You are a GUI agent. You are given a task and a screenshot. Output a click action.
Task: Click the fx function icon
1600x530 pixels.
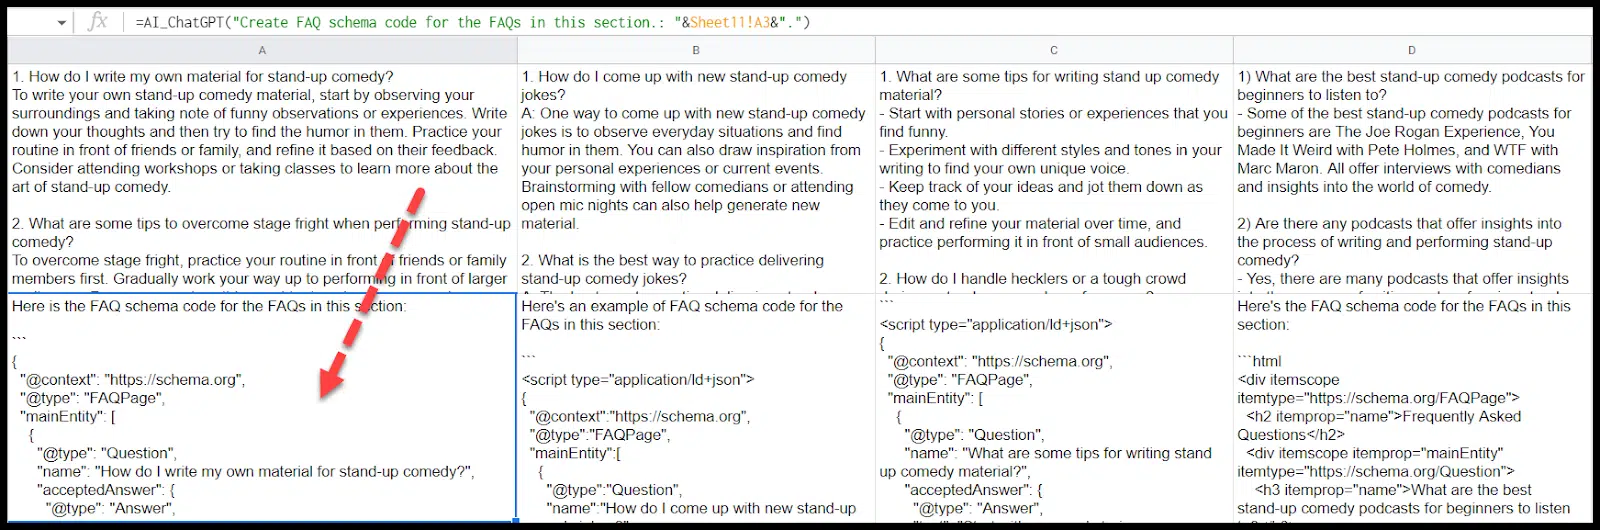tap(98, 22)
